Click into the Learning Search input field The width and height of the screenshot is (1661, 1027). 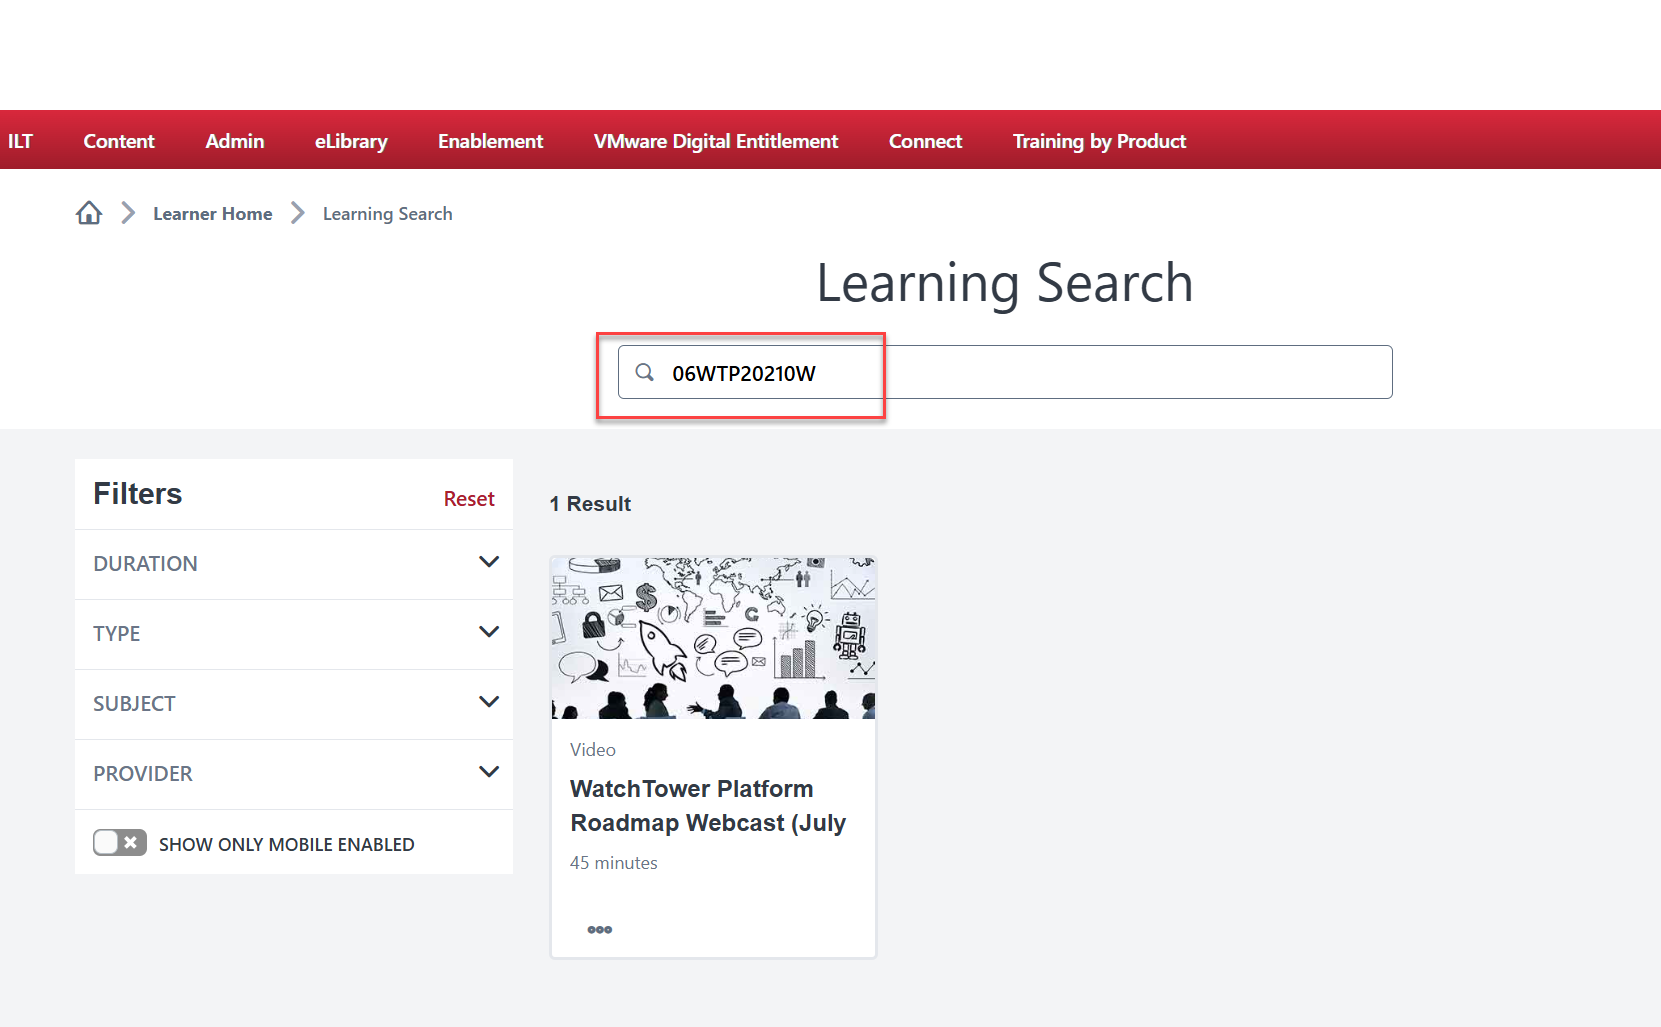1005,372
